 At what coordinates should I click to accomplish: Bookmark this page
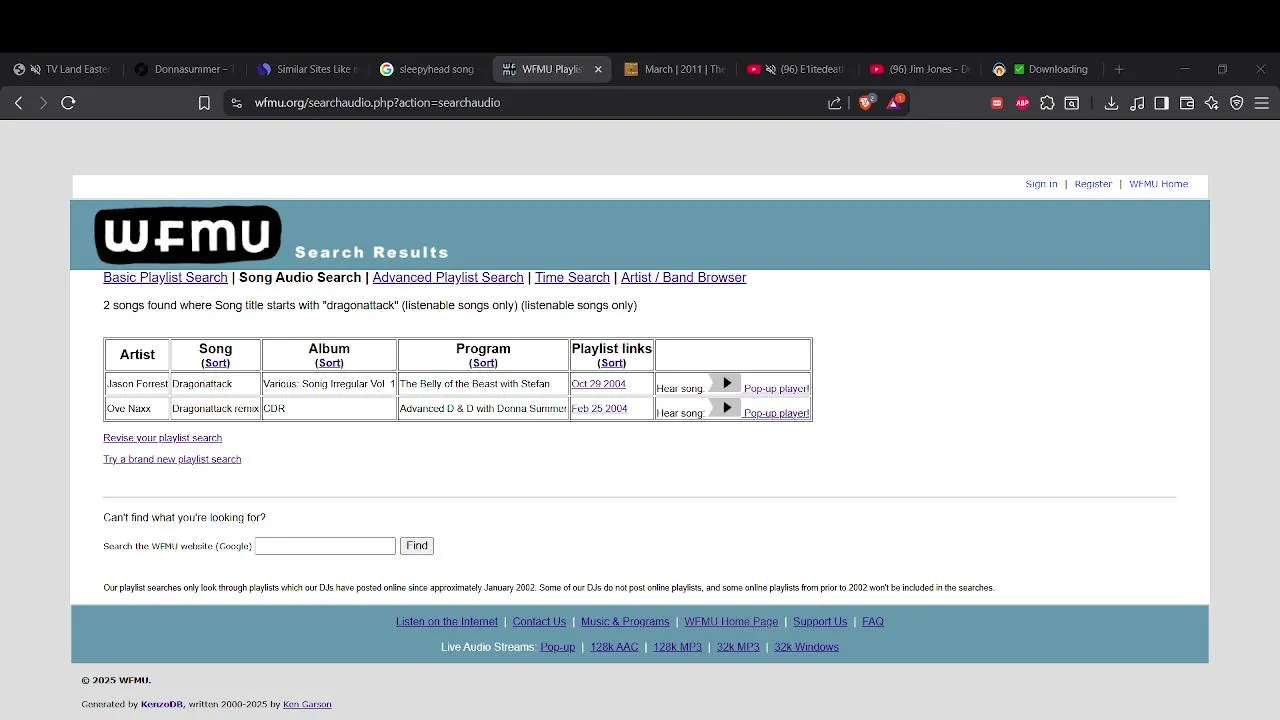204,103
